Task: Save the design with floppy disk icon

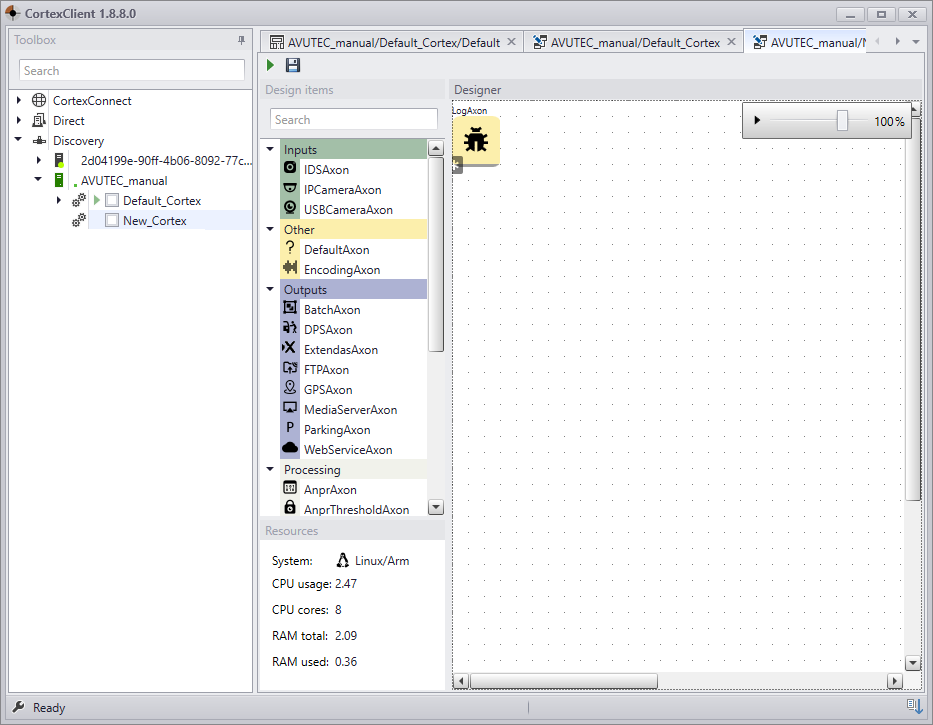Action: pos(293,65)
